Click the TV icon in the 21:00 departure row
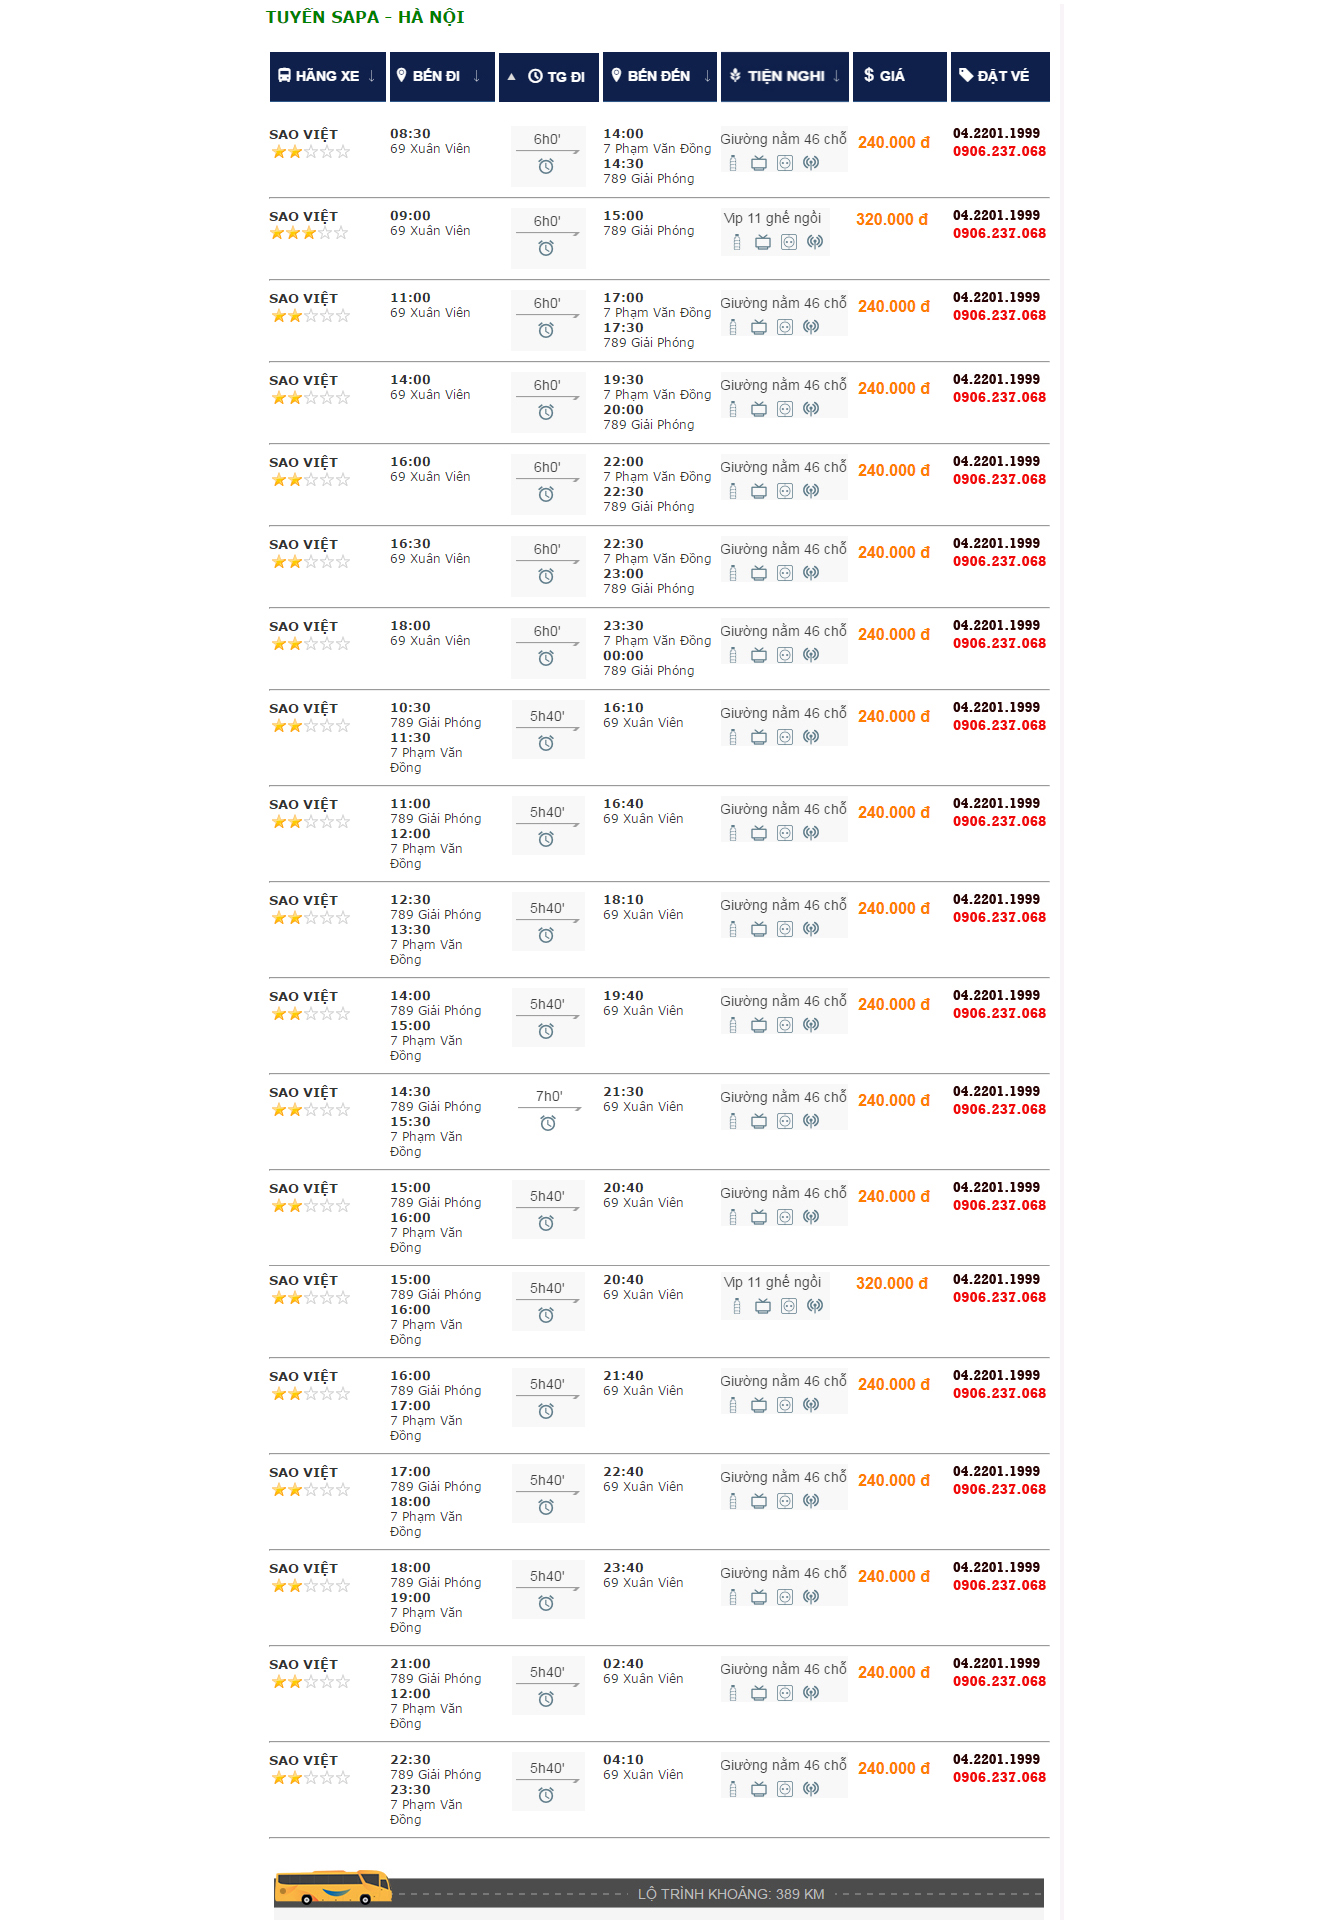 click(759, 1693)
